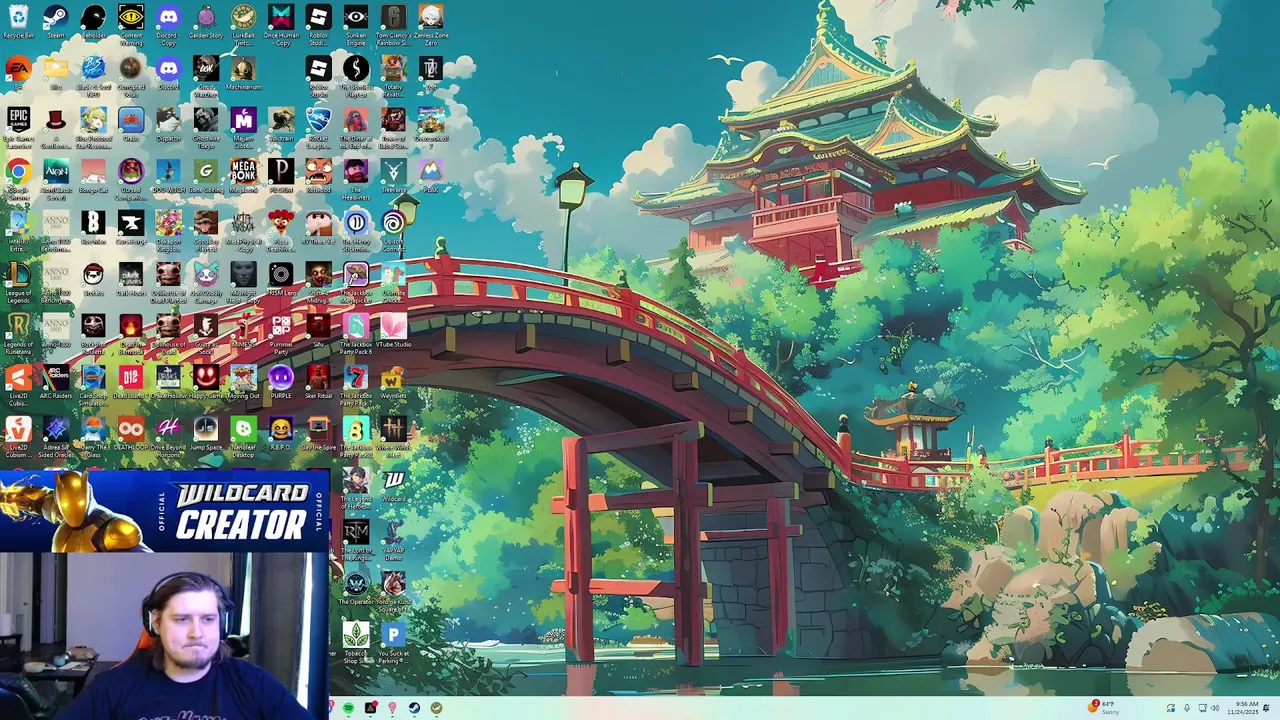The height and width of the screenshot is (720, 1280).
Task: Open the YAPYAP Demo icon
Action: 393,539
